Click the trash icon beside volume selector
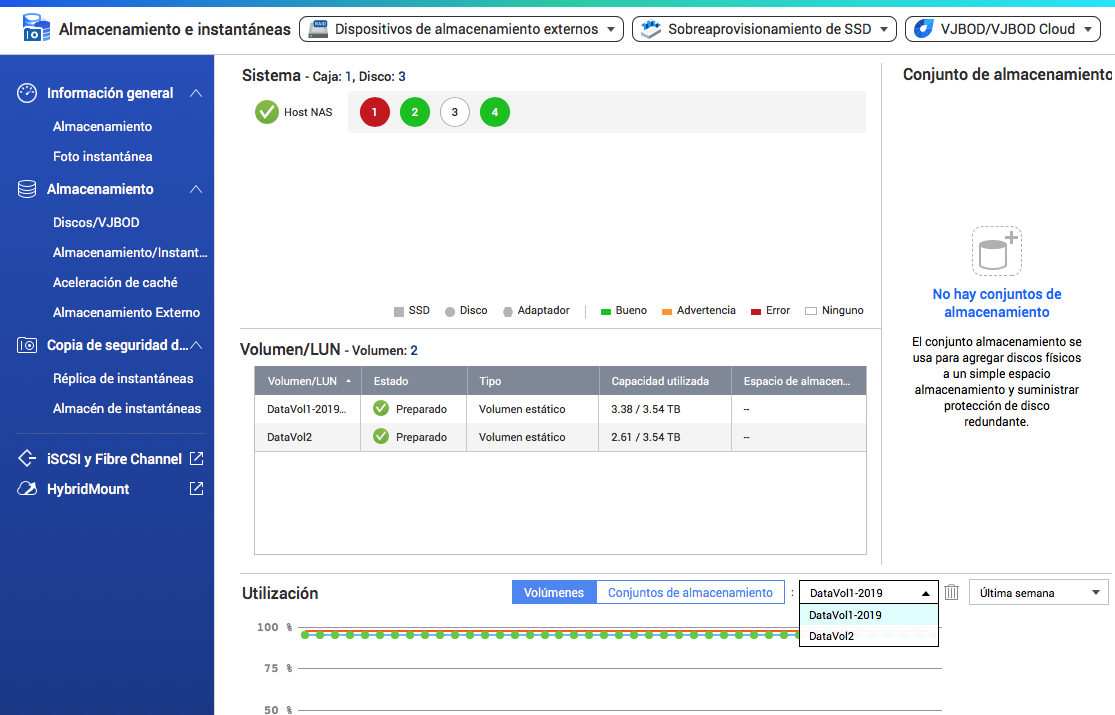Image resolution: width=1115 pixels, height=715 pixels. (952, 593)
